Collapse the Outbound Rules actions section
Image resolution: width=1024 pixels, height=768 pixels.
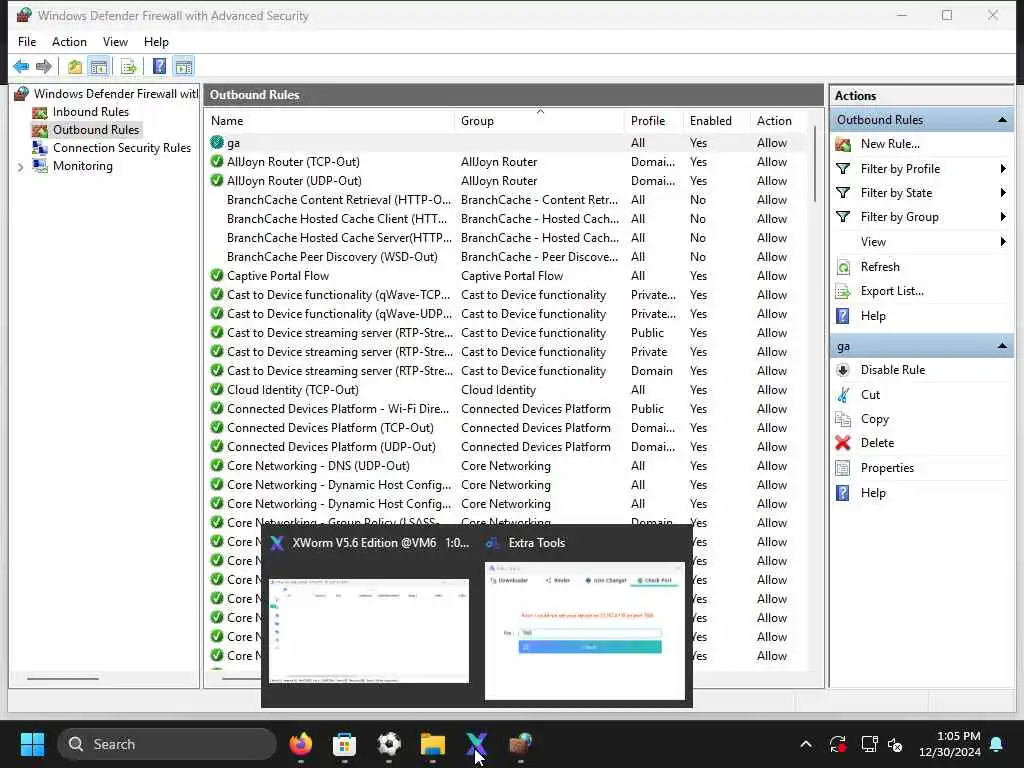click(1002, 120)
